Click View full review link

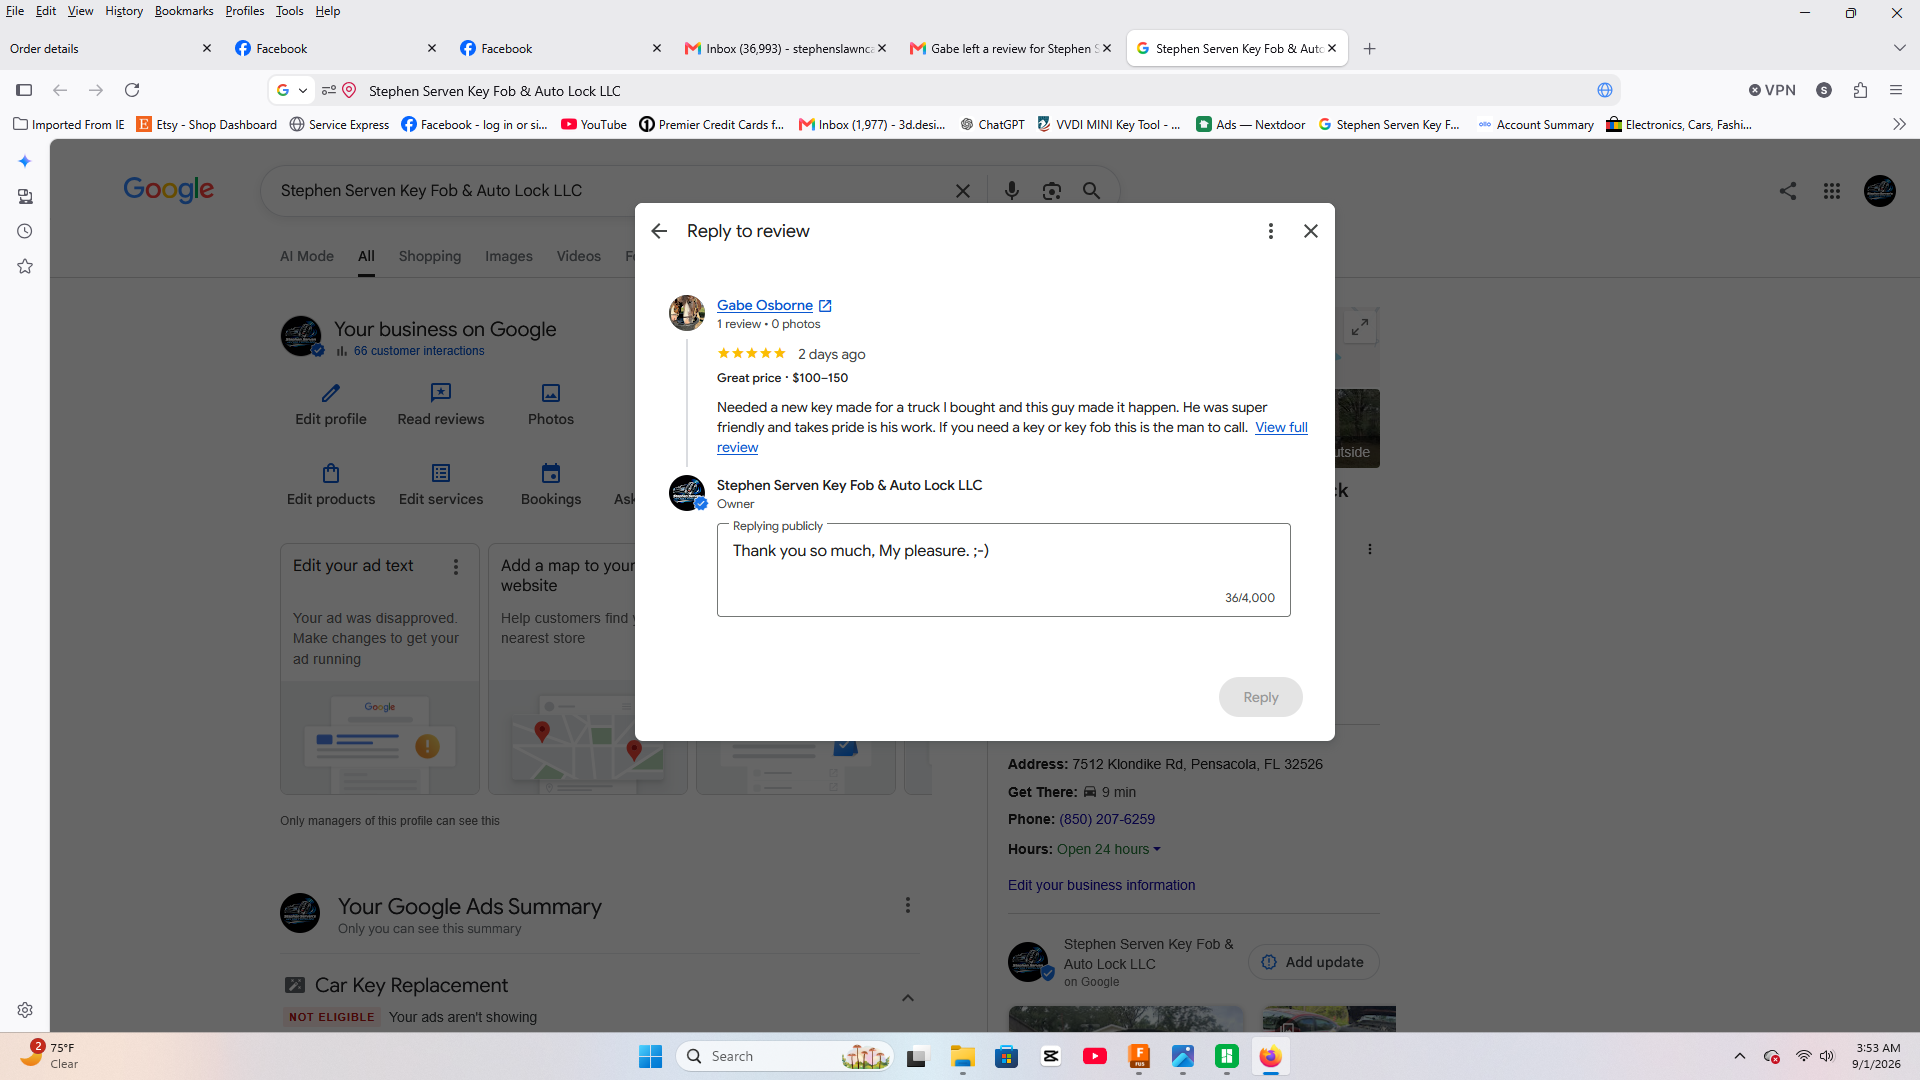click(x=1281, y=427)
